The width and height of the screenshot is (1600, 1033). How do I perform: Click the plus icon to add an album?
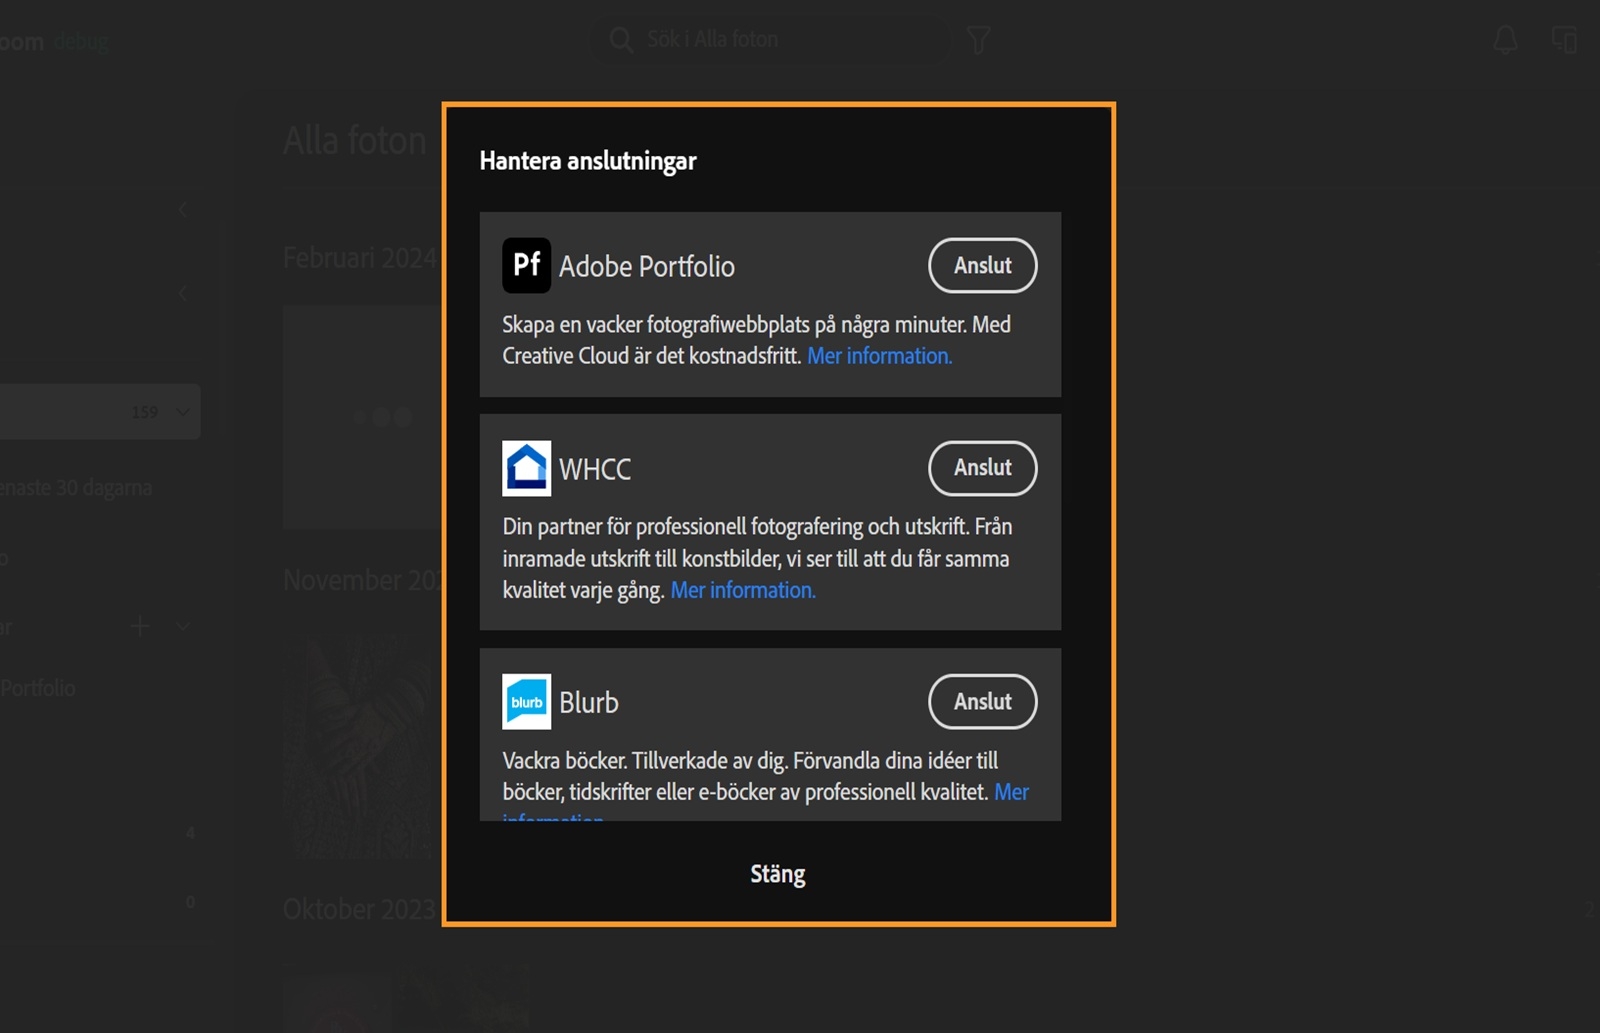[140, 626]
